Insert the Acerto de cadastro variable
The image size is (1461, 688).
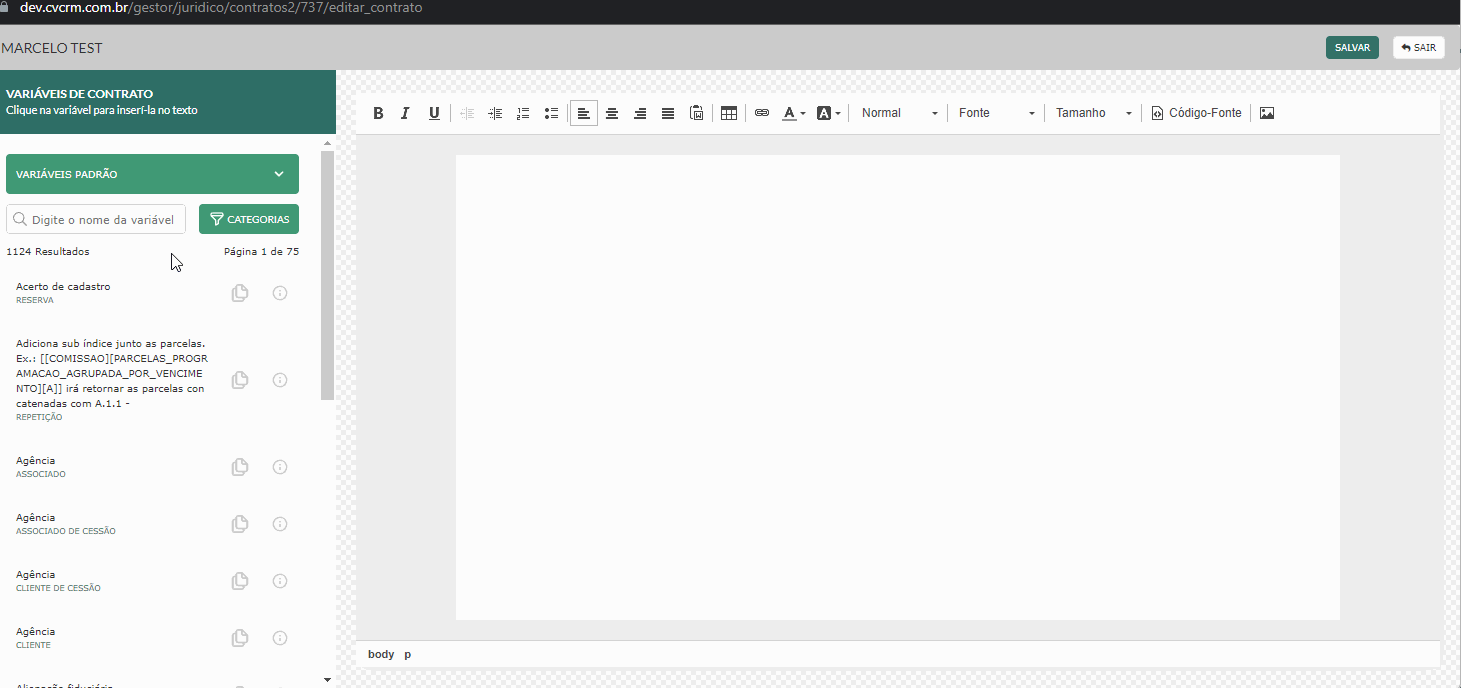pyautogui.click(x=63, y=286)
